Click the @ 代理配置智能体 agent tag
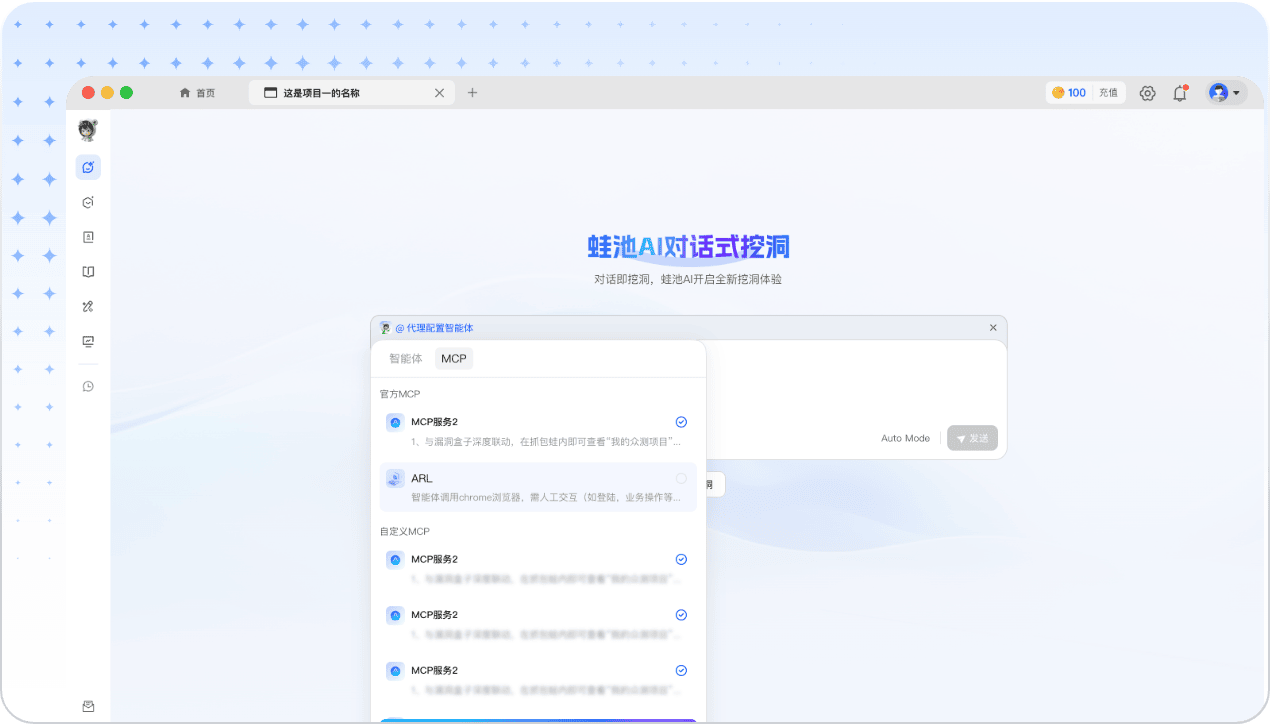 433,328
